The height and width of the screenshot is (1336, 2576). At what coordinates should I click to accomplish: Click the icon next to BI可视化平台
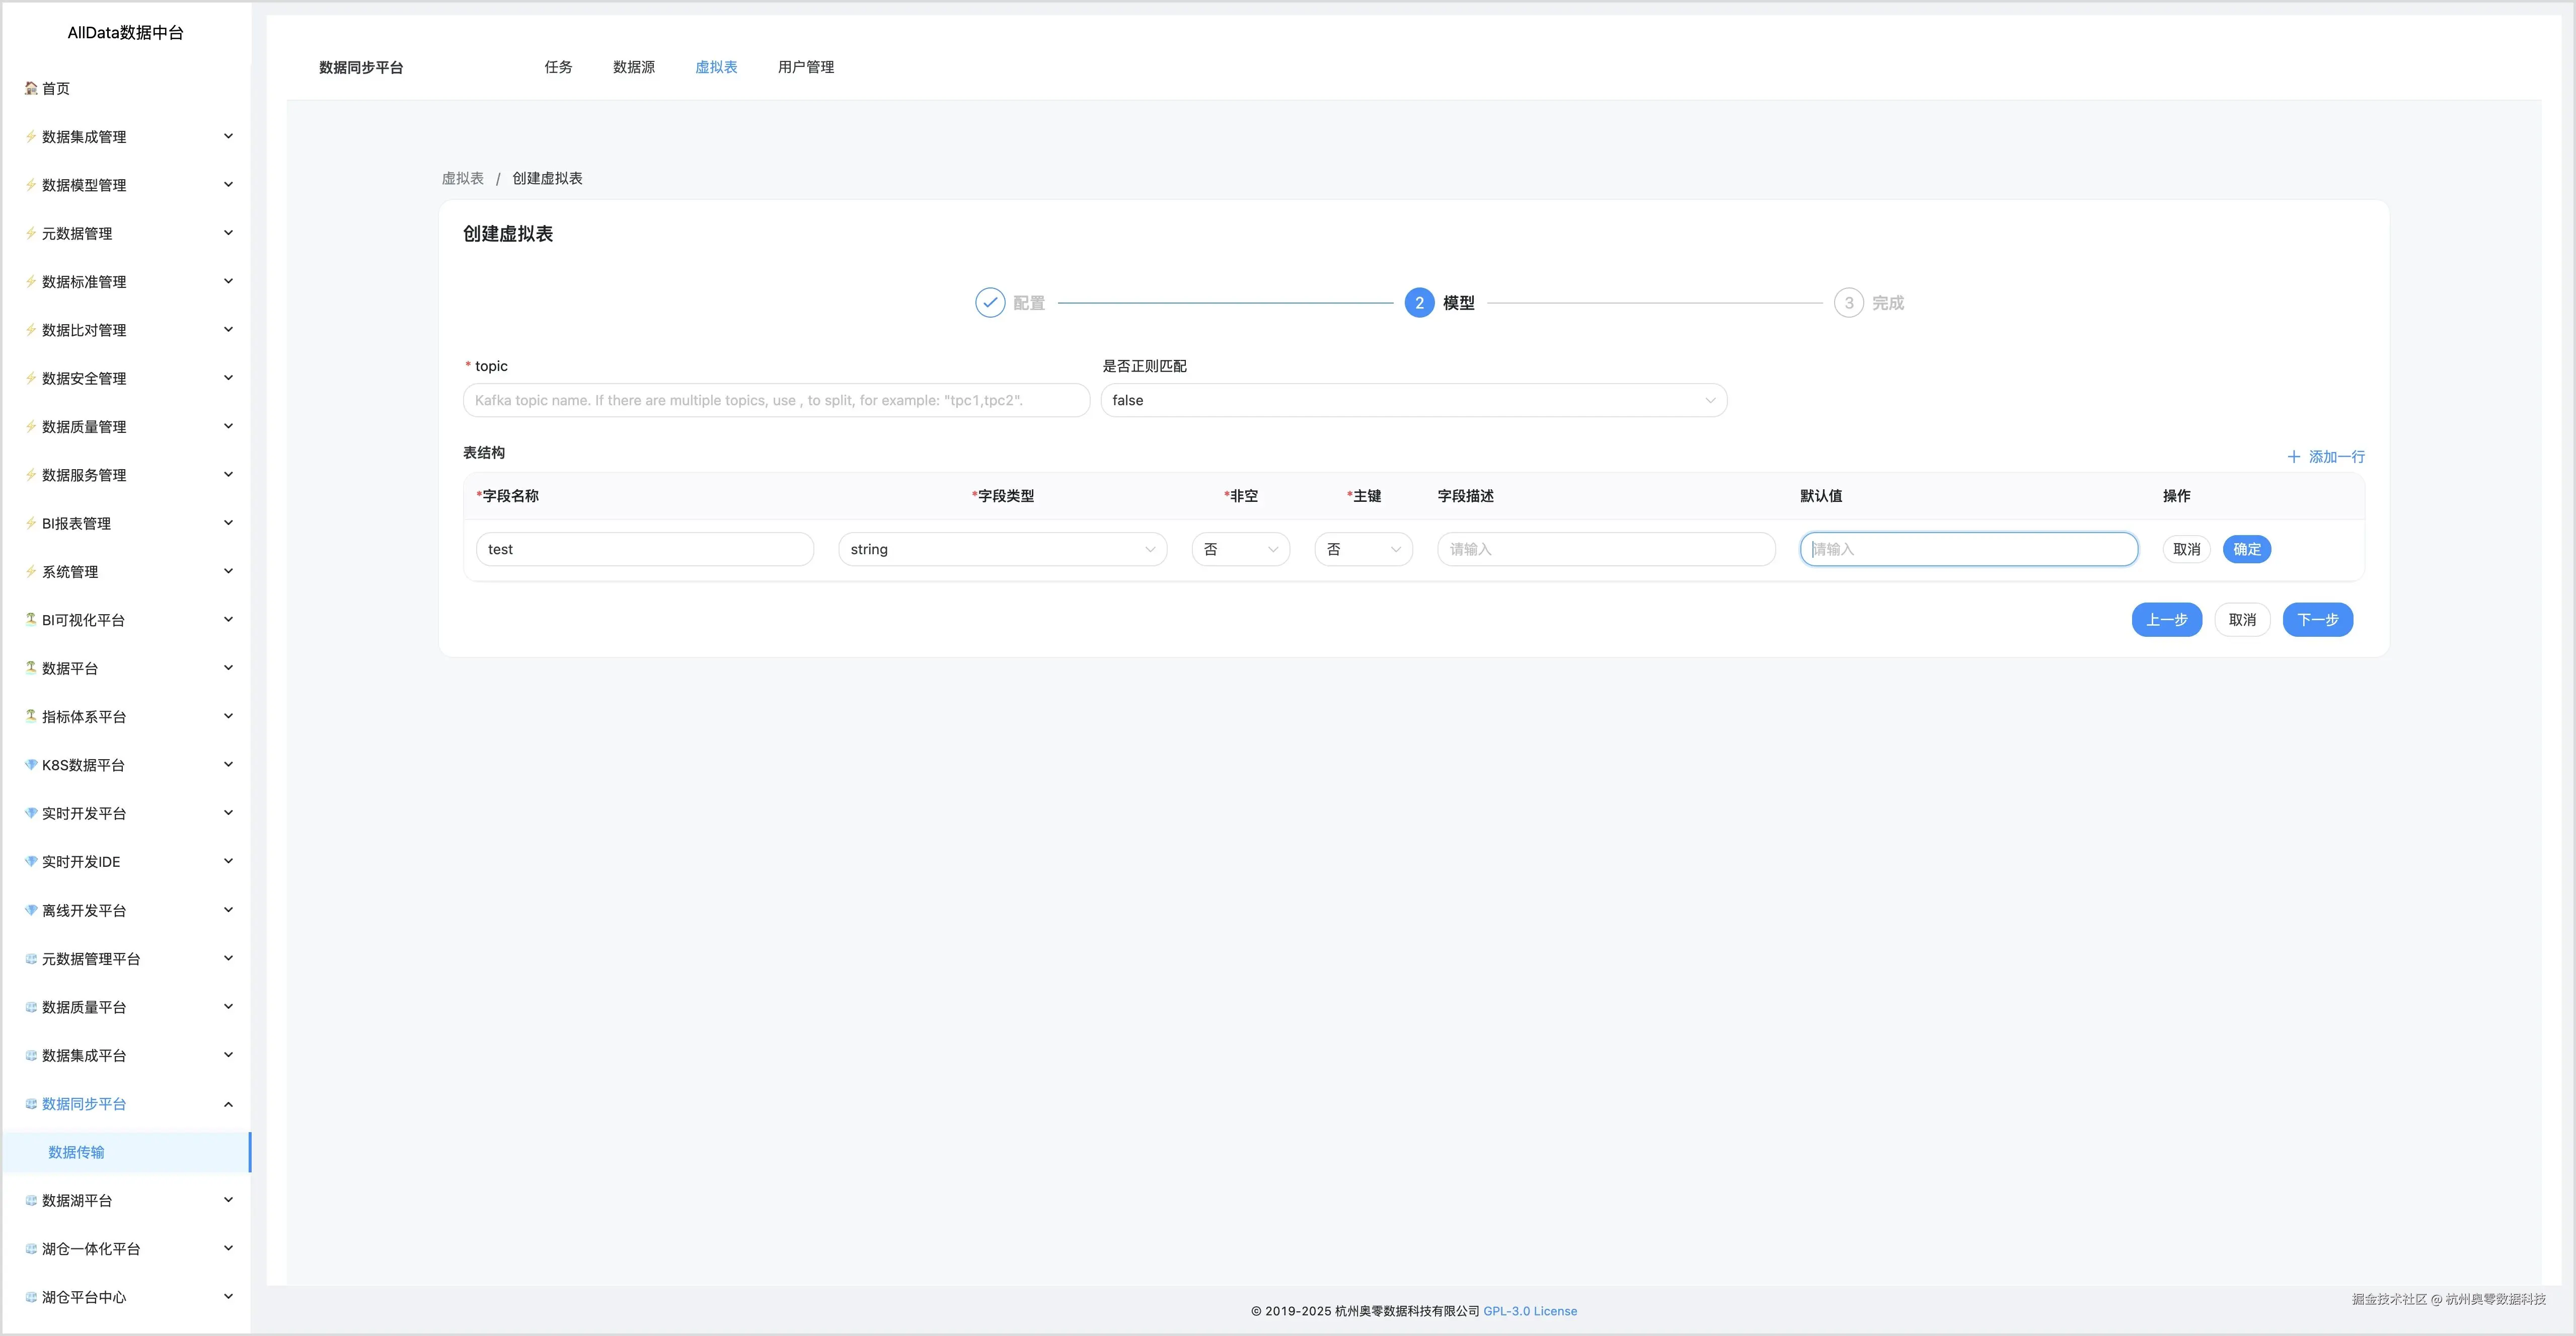(x=31, y=620)
